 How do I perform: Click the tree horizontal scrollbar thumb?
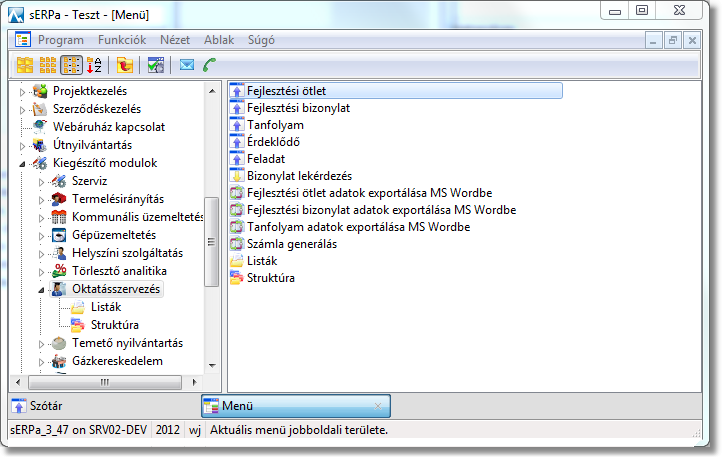click(x=105, y=382)
